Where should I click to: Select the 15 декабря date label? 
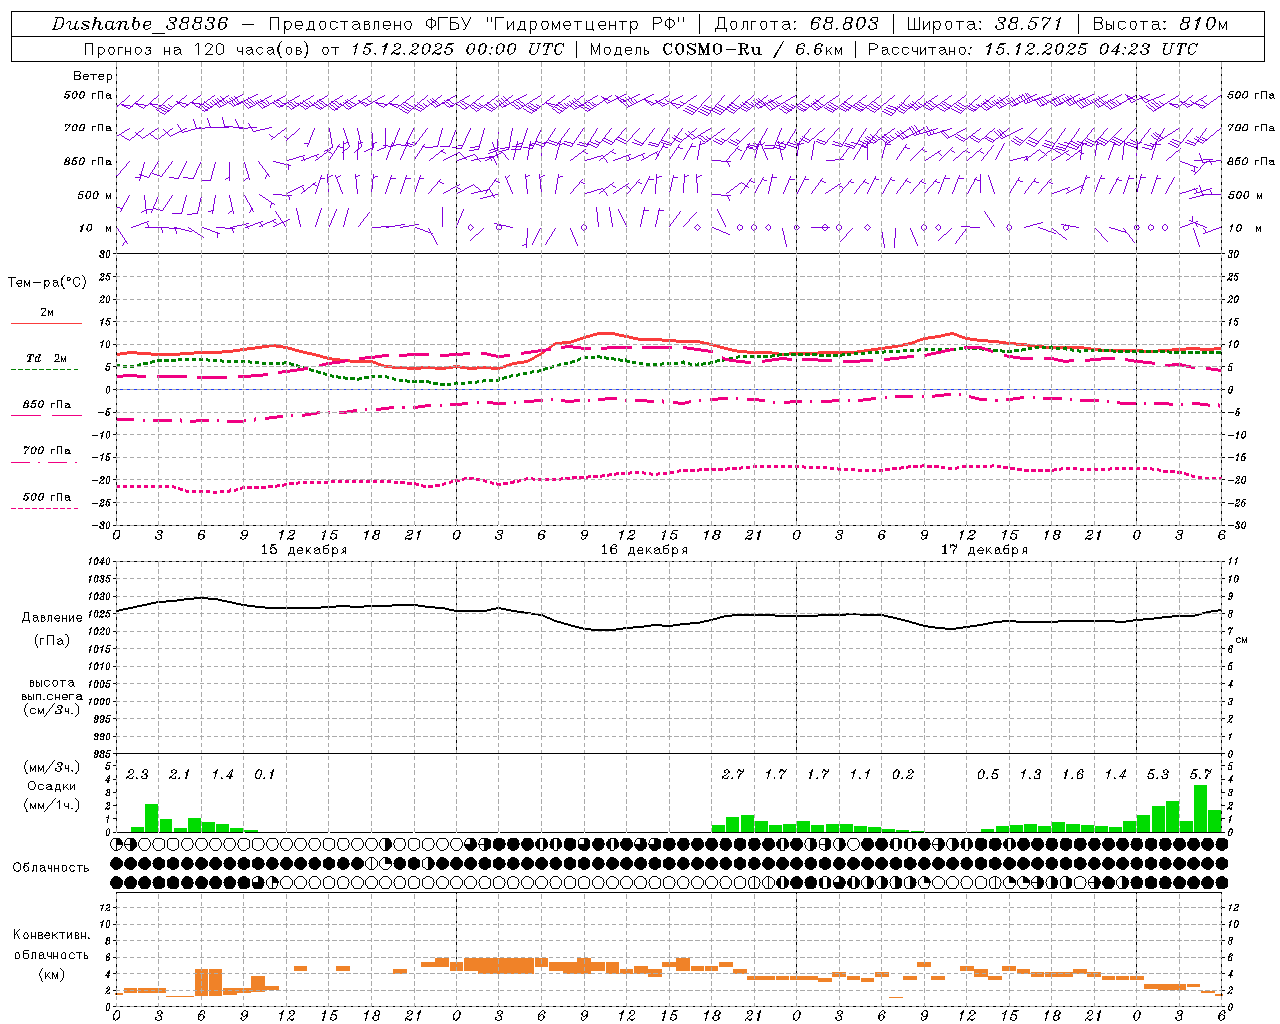click(304, 550)
